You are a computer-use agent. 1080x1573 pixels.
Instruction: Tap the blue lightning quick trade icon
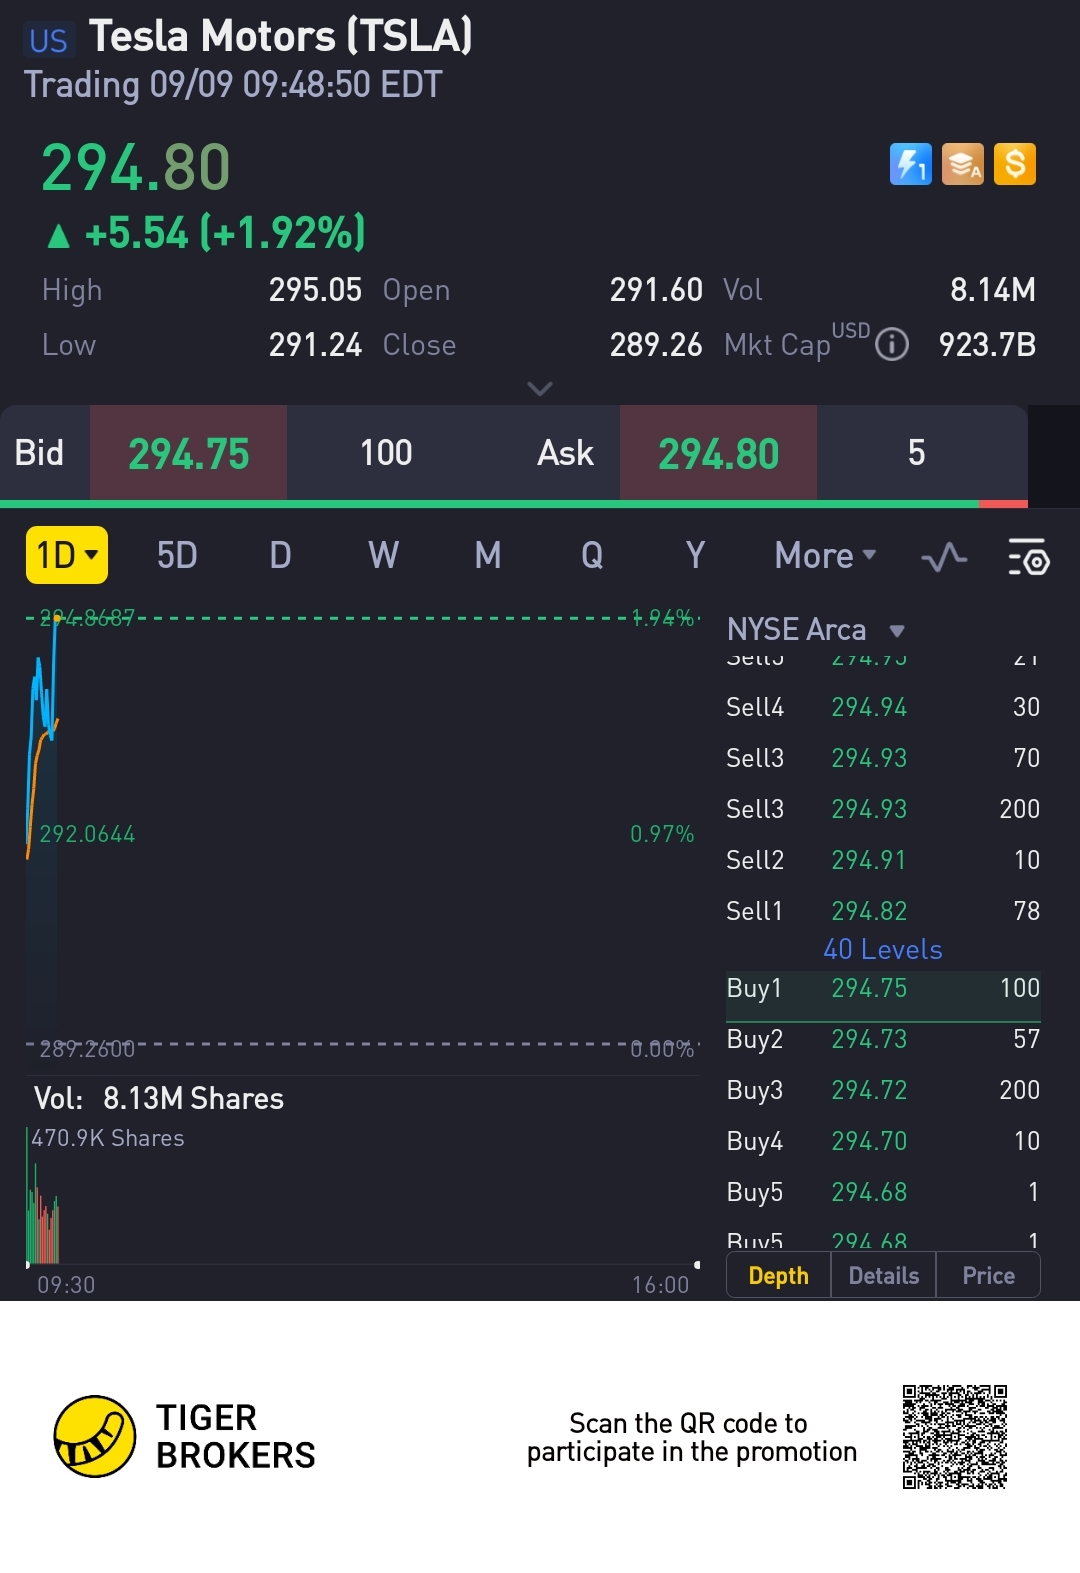[x=910, y=164]
